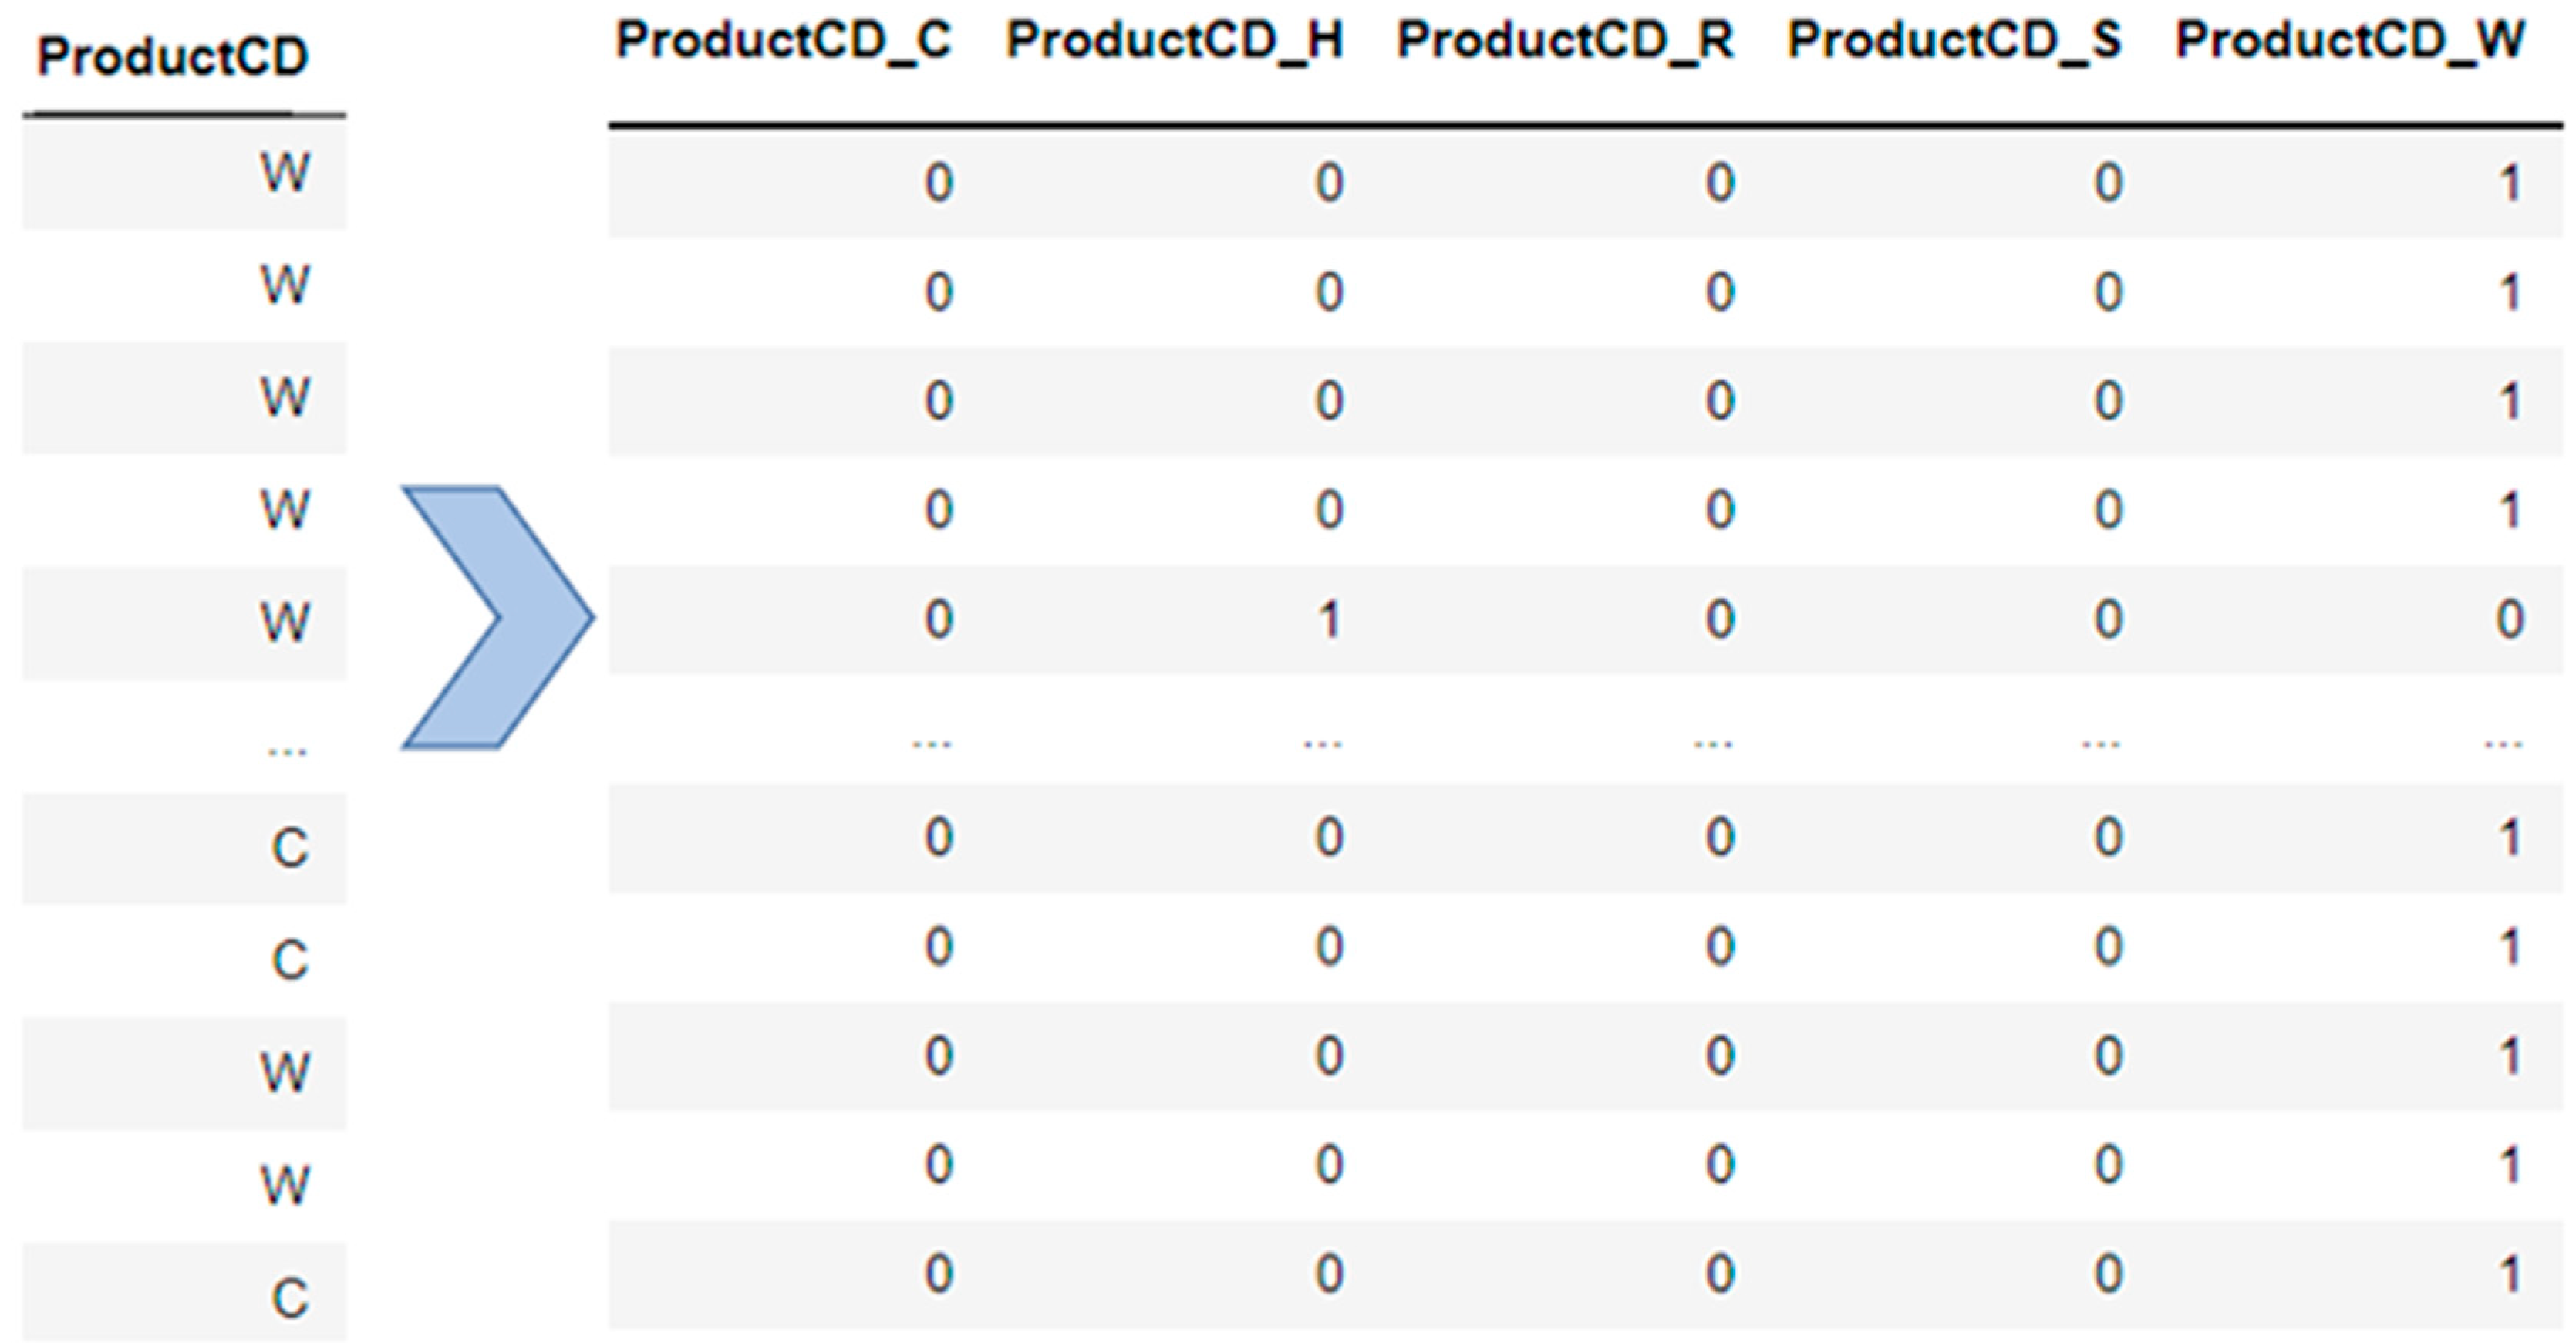The image size is (2576, 1343).
Task: Select the first W cell under ProductCD
Action: tap(285, 174)
